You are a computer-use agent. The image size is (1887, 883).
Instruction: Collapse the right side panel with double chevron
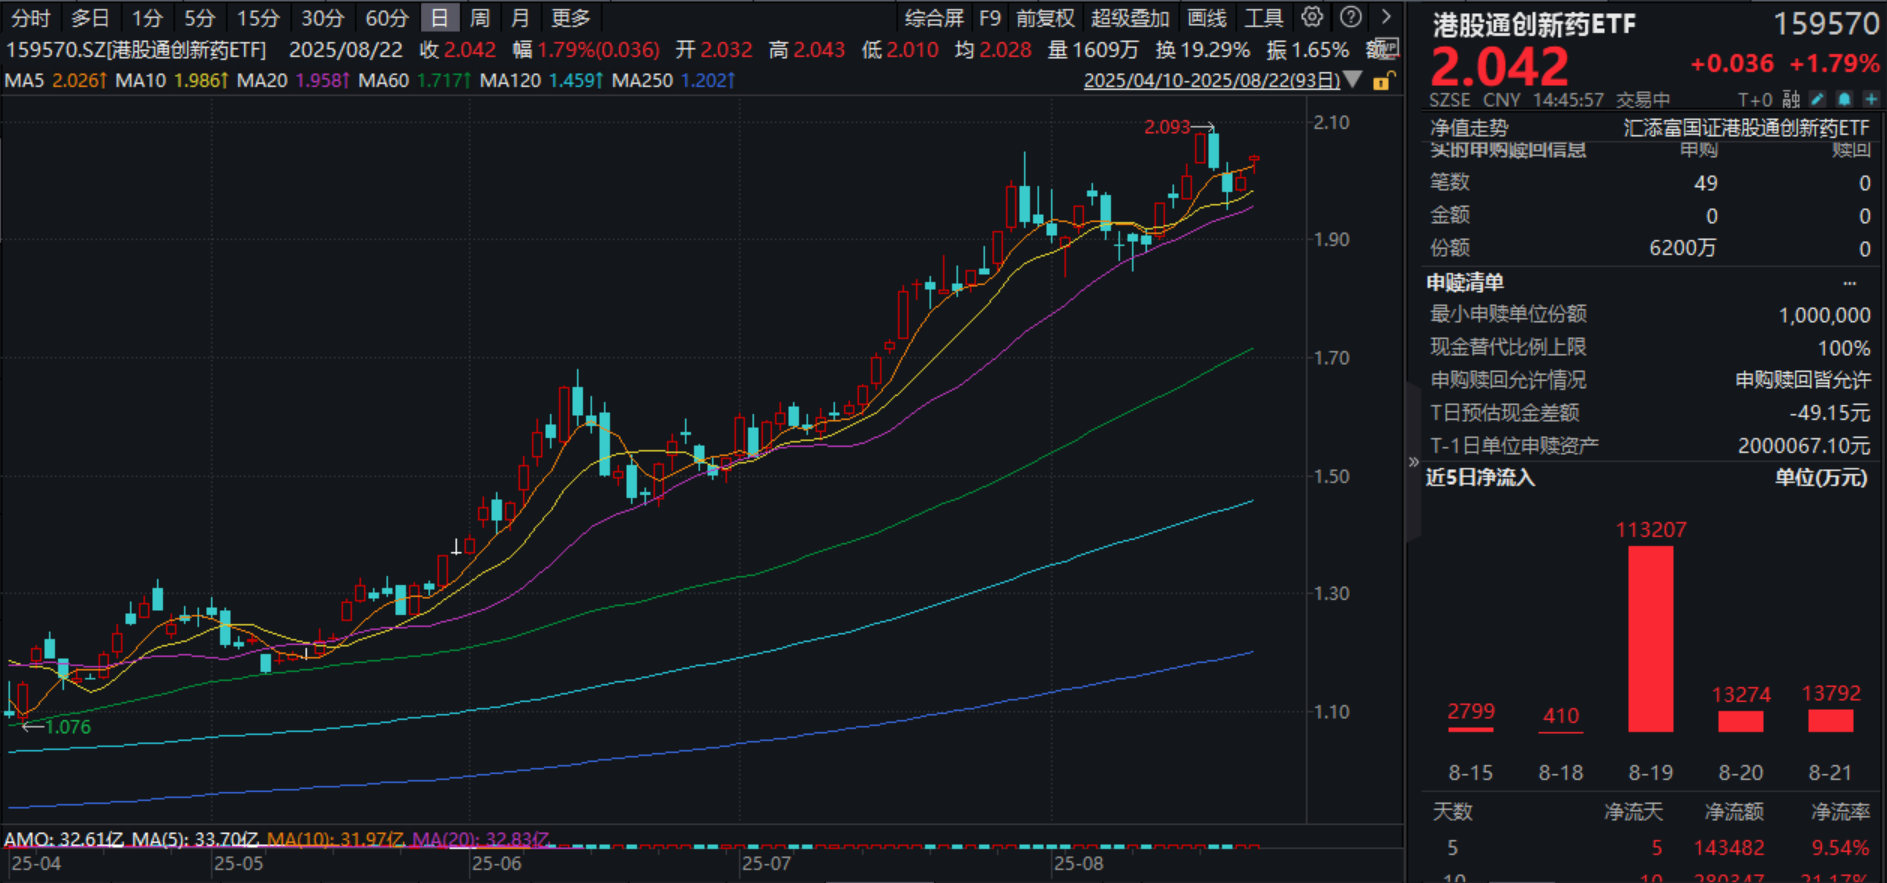pyautogui.click(x=1413, y=462)
